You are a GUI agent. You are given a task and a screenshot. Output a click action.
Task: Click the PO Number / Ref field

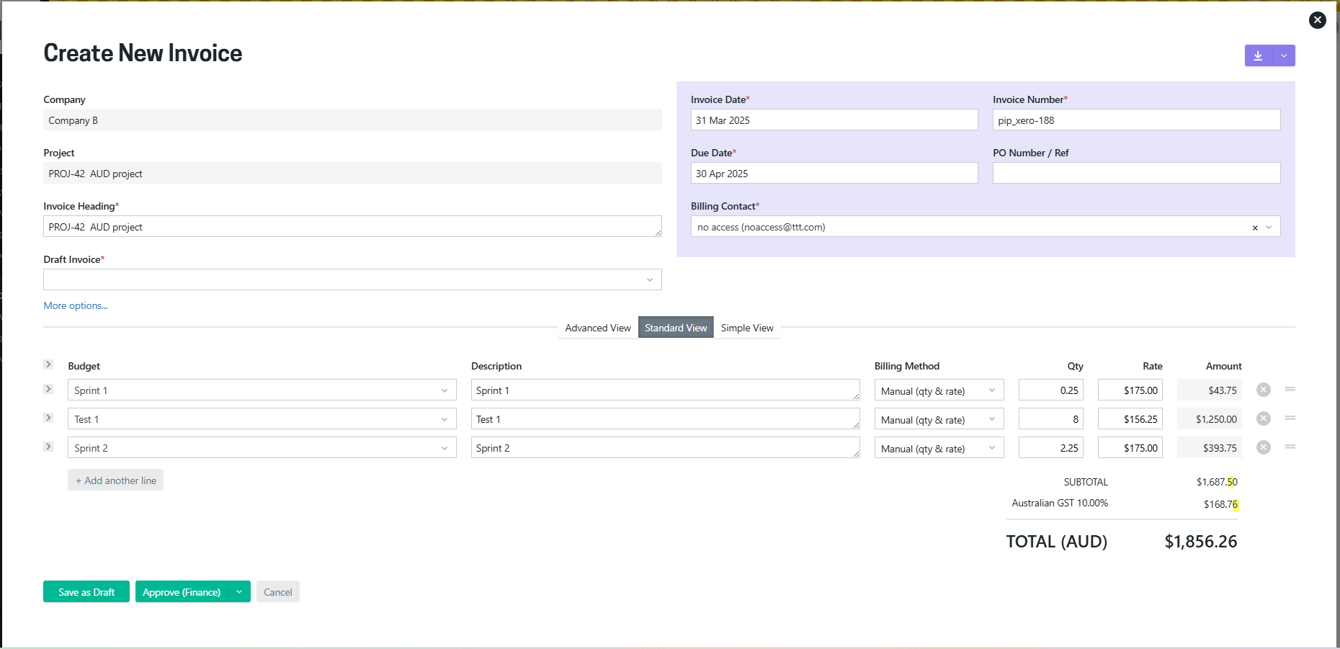[x=1136, y=173]
